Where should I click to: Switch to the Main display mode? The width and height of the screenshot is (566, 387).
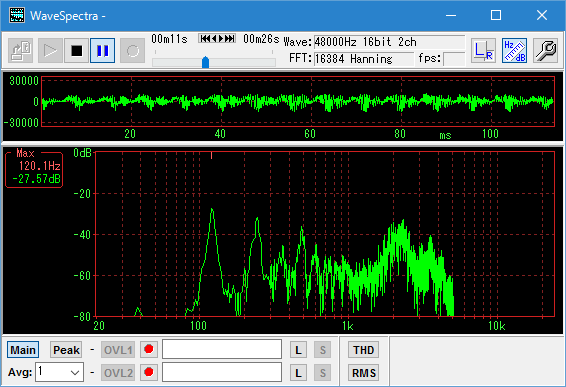[x=23, y=350]
